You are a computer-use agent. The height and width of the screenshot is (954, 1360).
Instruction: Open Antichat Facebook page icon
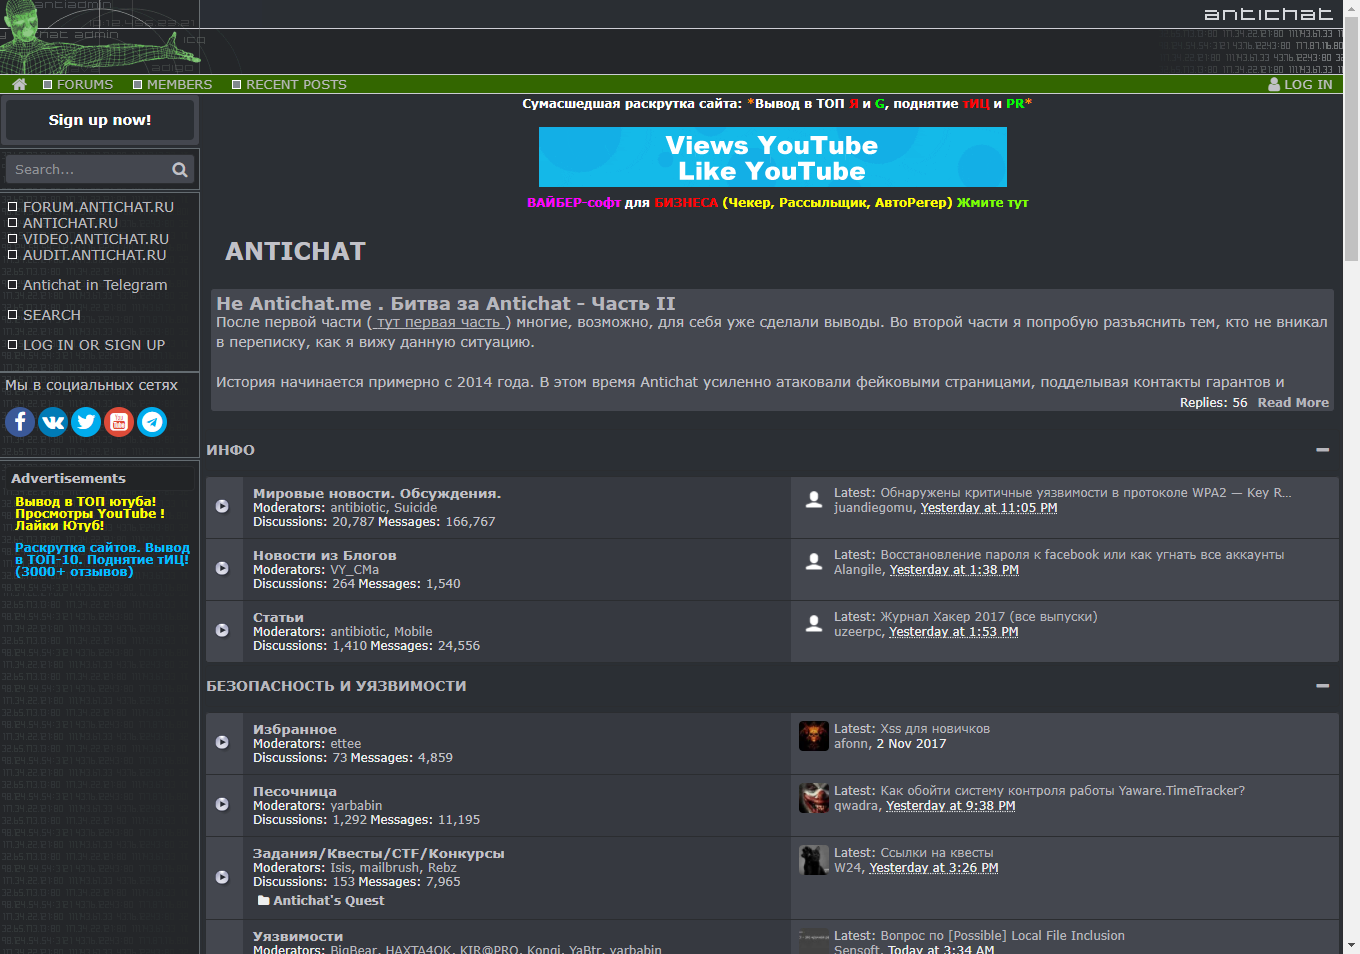20,422
